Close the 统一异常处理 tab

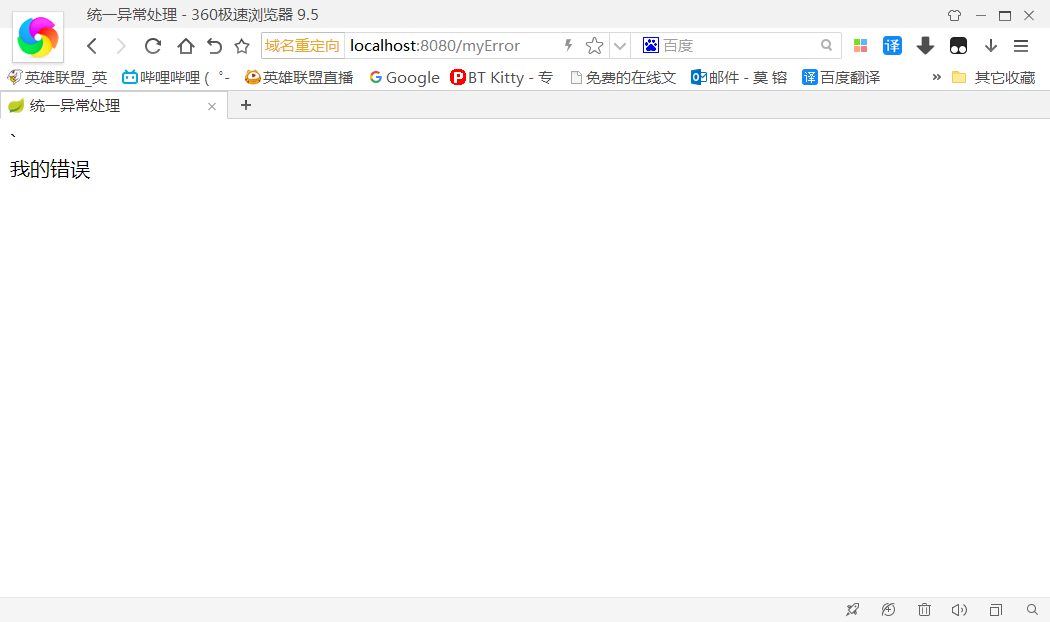point(212,106)
